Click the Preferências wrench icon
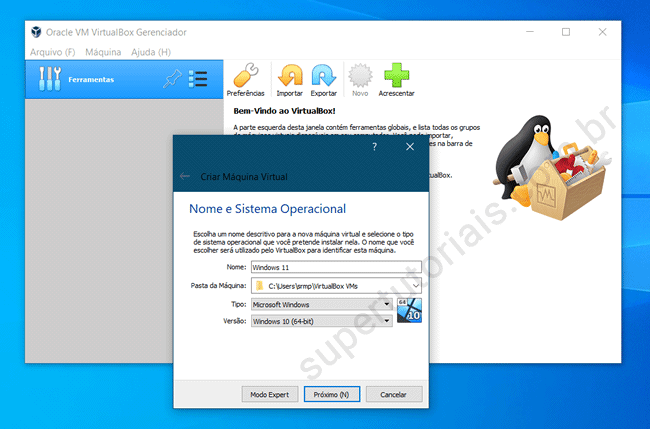This screenshot has width=650, height=429. [x=245, y=76]
